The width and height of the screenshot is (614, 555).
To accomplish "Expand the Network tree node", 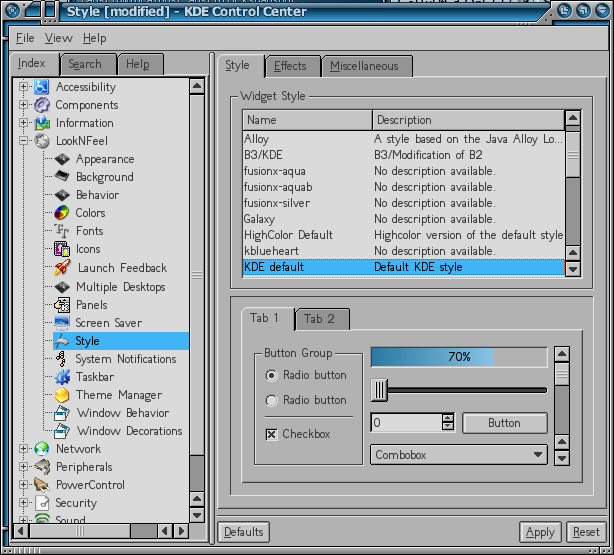I will 23,449.
